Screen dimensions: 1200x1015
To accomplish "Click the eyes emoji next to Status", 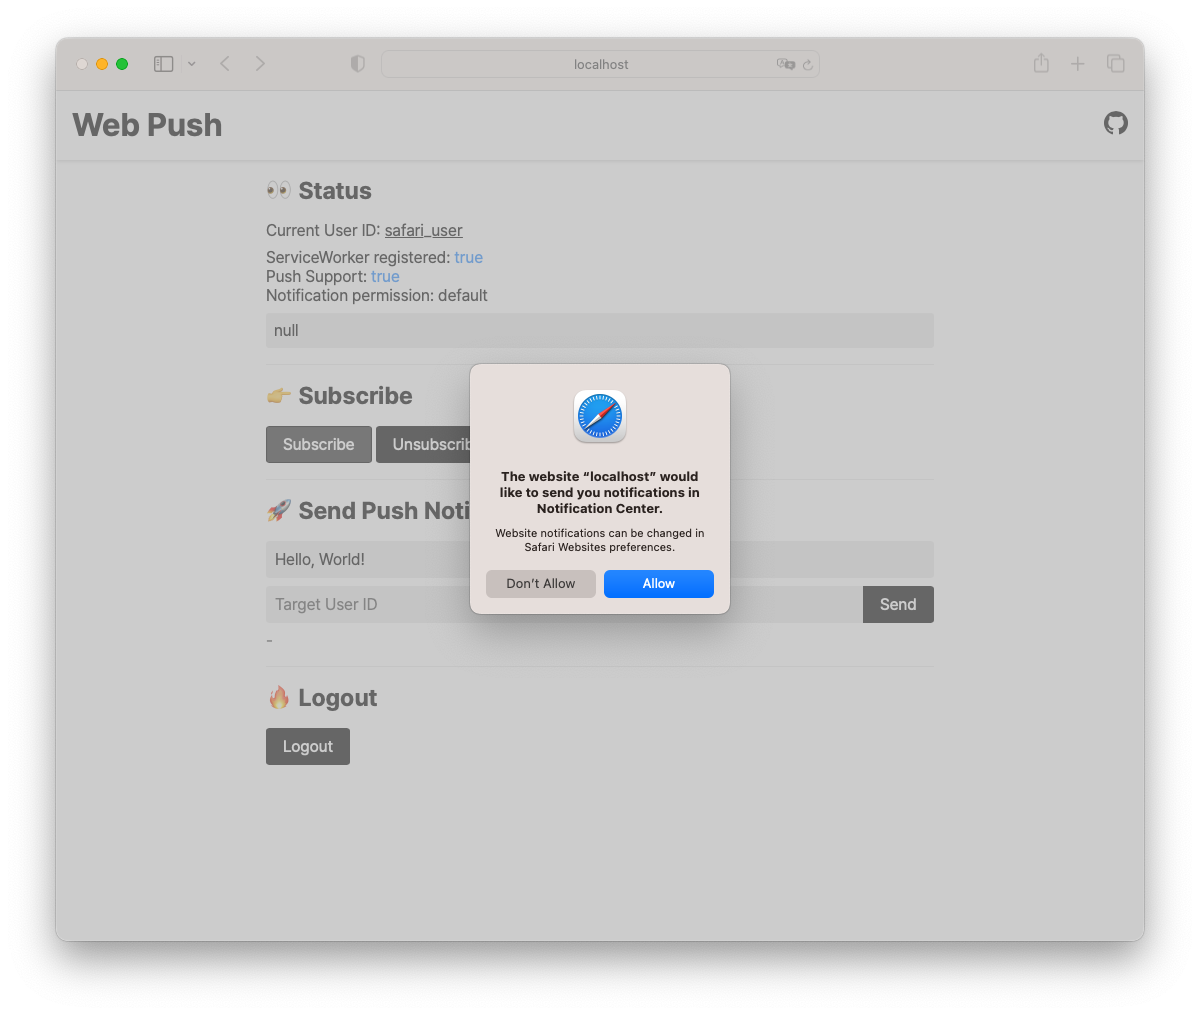I will 279,190.
